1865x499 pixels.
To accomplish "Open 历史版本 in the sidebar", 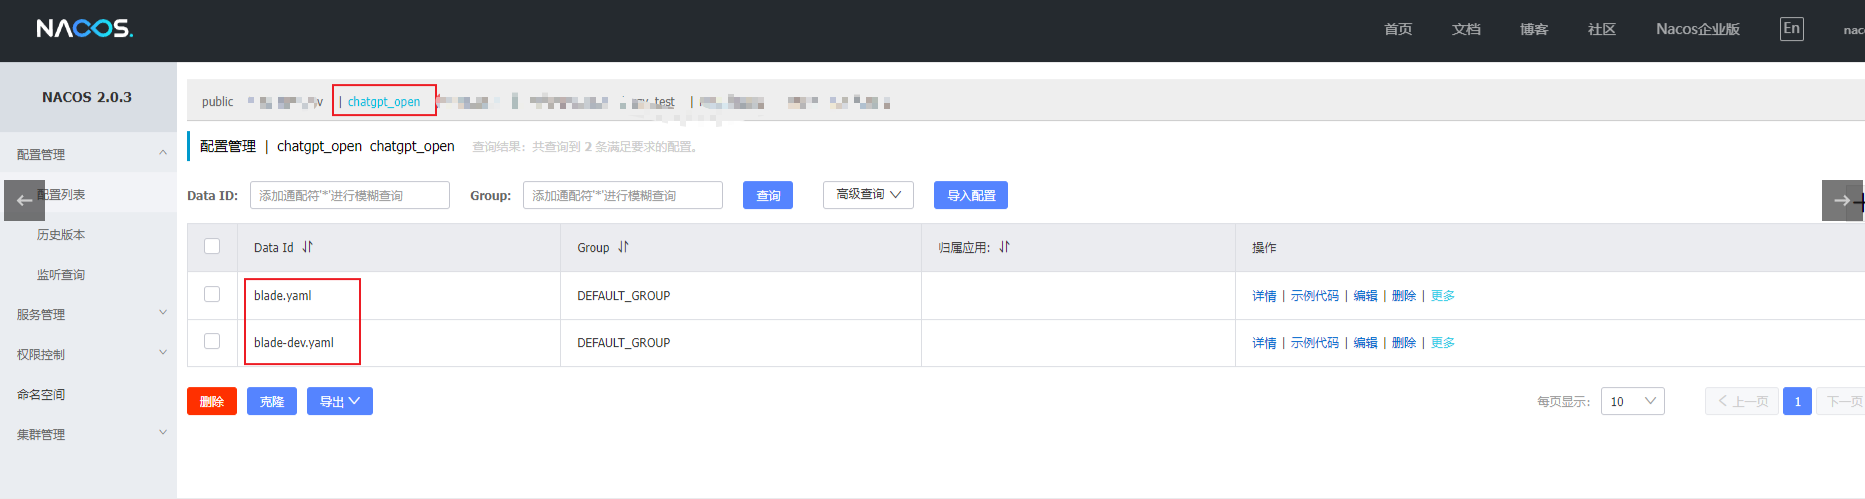I will pos(61,235).
